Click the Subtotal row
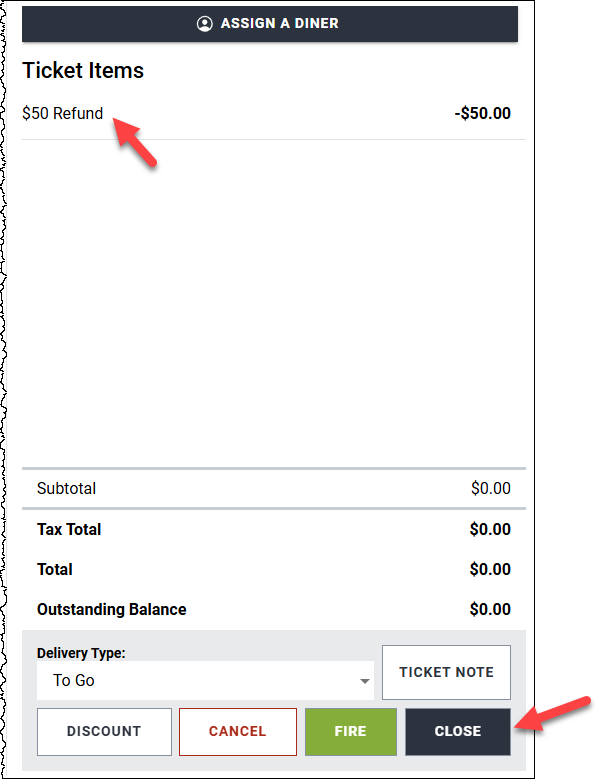 click(x=274, y=488)
